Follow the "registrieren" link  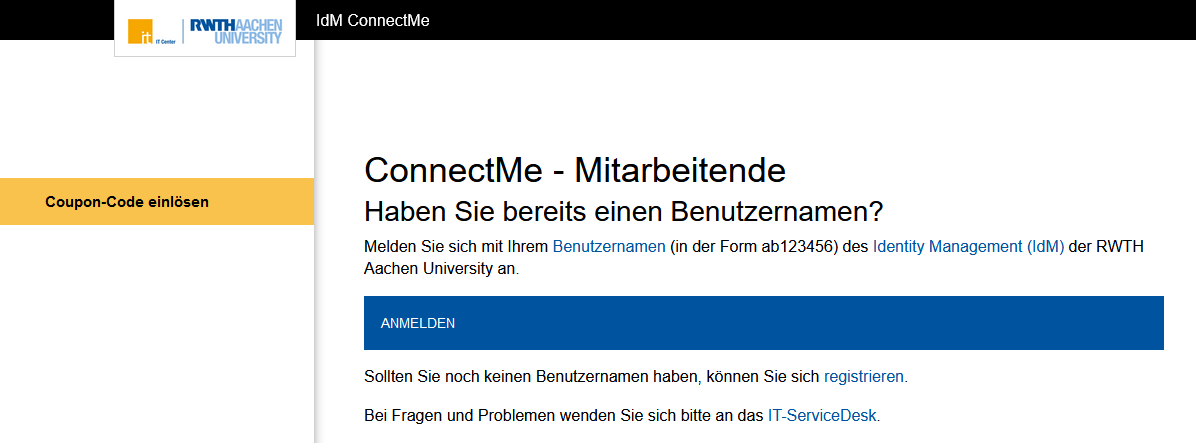pos(865,377)
